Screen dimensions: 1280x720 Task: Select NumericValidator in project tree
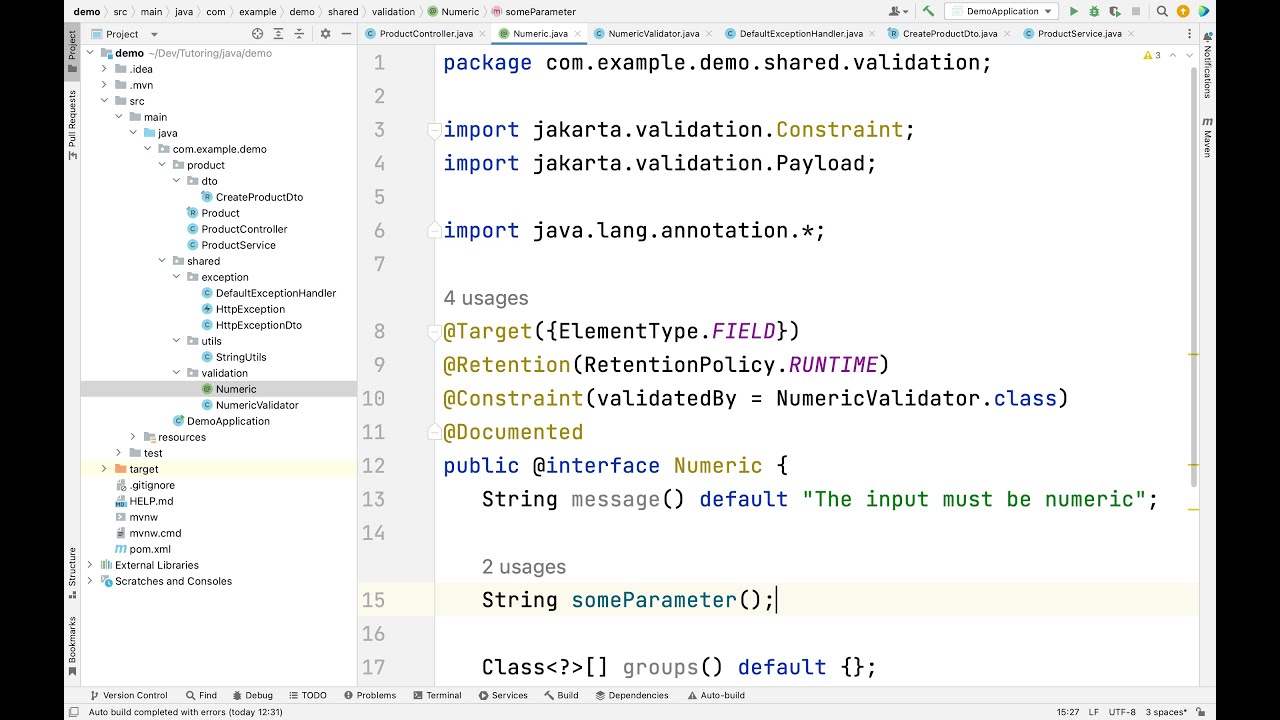pos(257,405)
